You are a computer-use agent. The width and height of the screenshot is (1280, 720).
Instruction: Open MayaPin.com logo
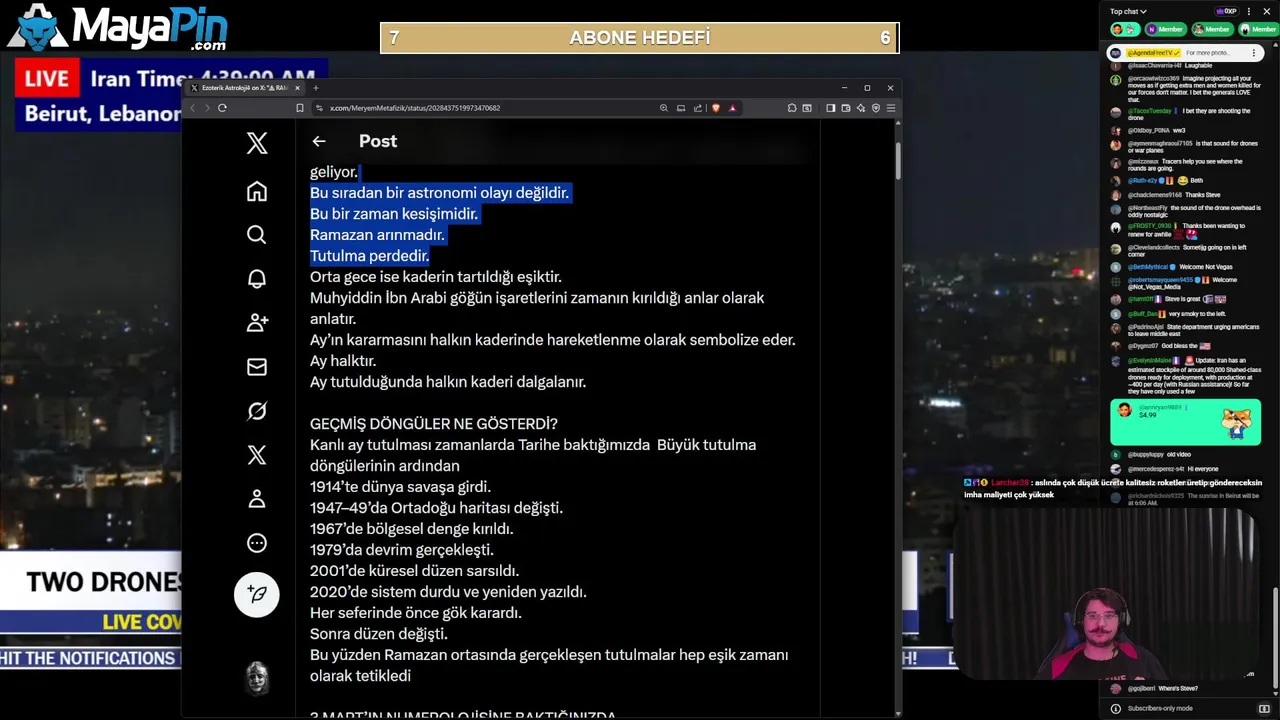tap(118, 27)
